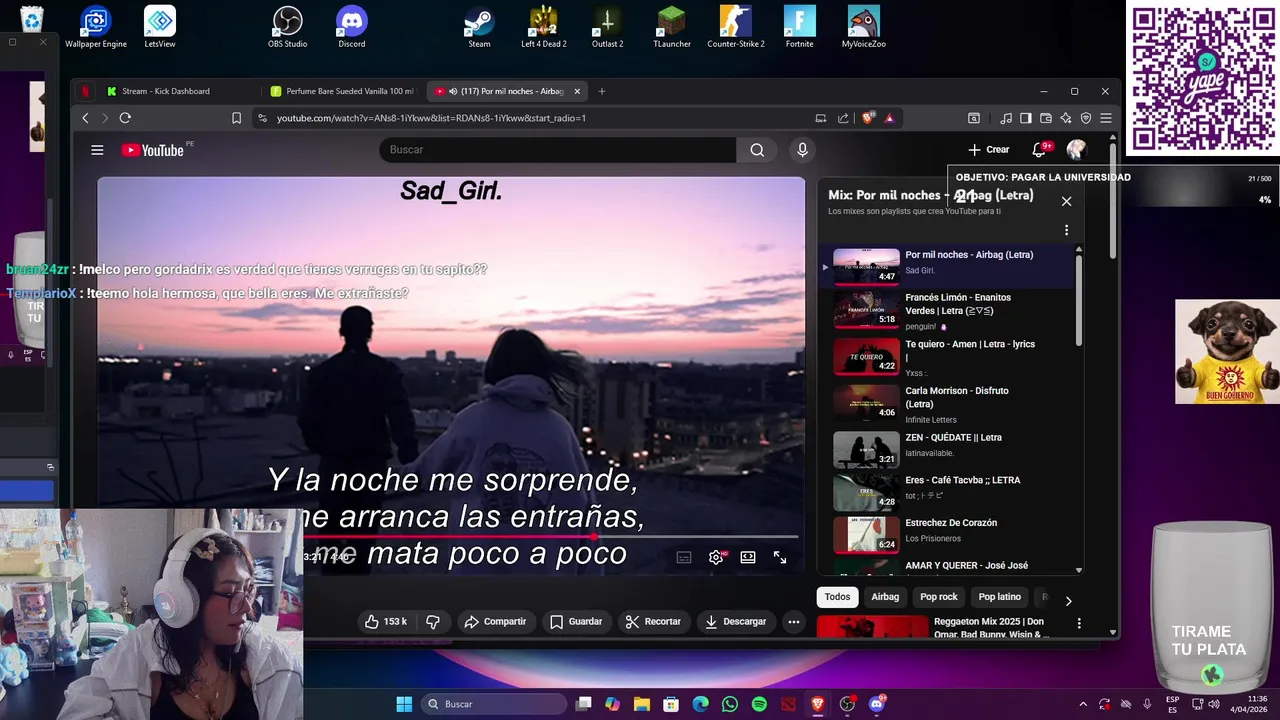This screenshot has height=720, width=1280.
Task: Toggle theater mode in the player
Action: point(748,558)
